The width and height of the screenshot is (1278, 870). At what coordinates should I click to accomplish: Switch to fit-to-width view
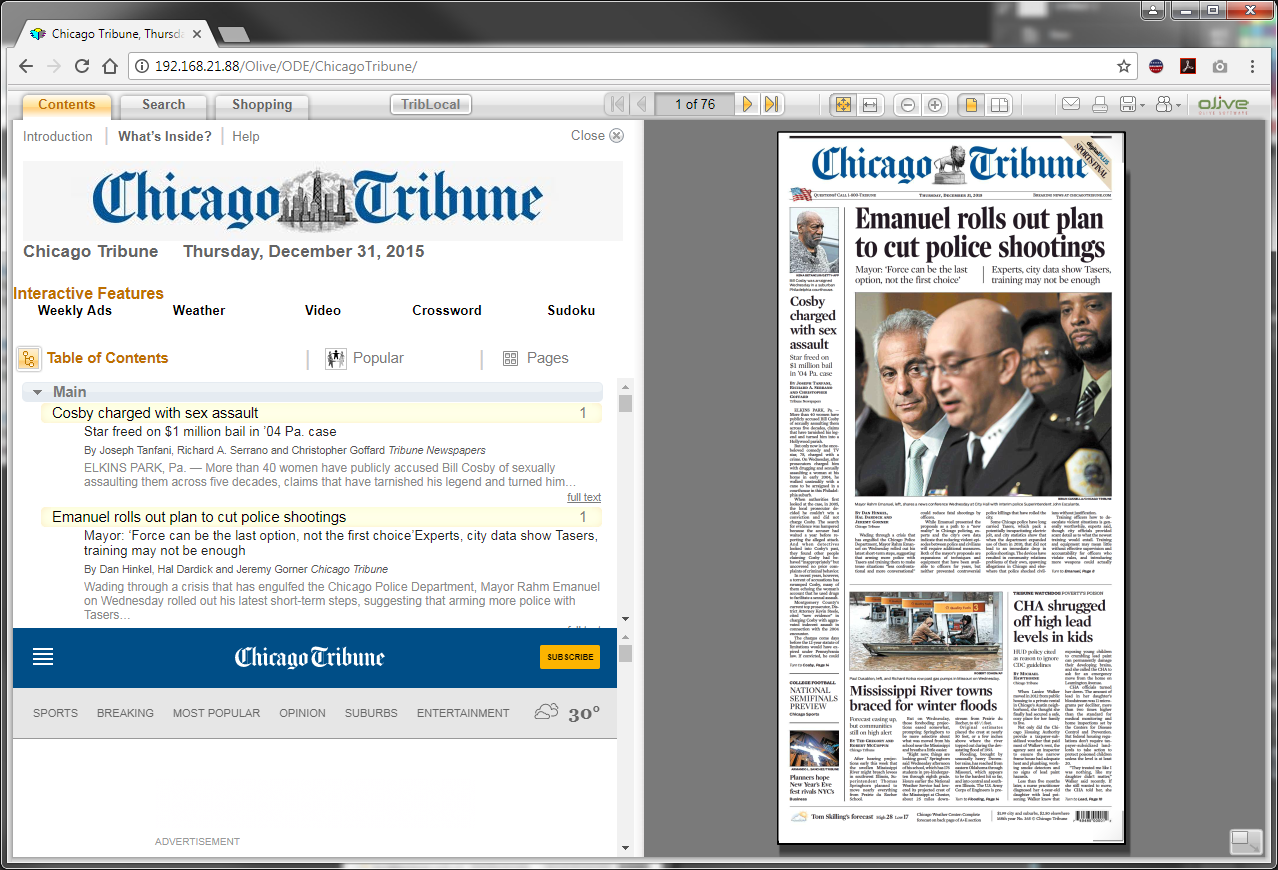click(x=870, y=105)
